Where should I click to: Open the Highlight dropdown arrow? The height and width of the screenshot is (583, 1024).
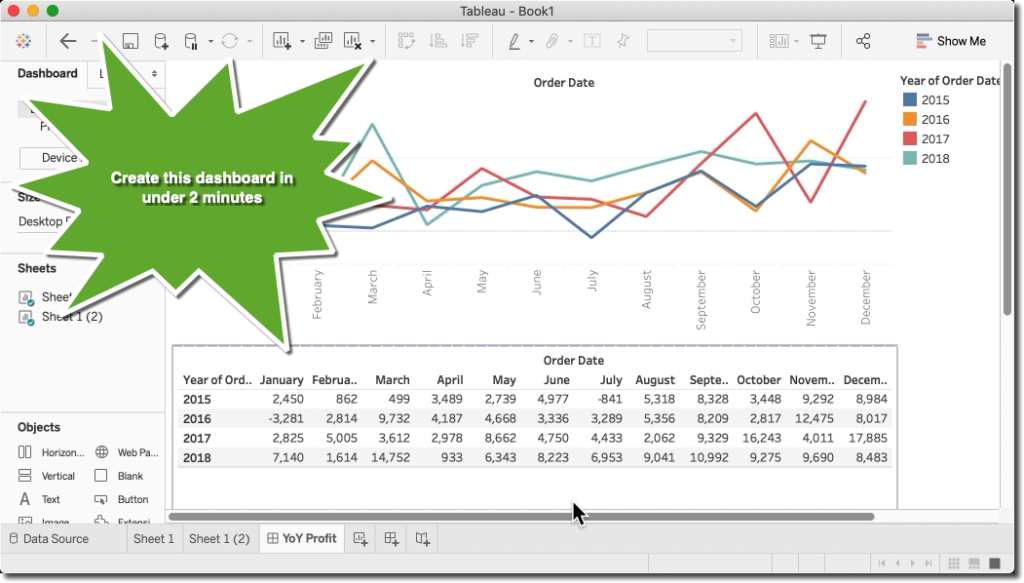pyautogui.click(x=531, y=42)
